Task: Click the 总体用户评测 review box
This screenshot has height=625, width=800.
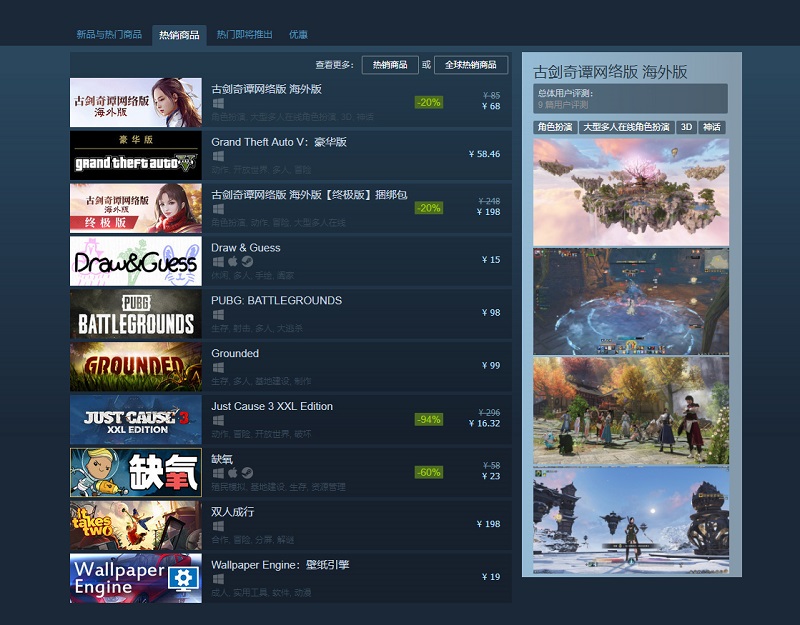Action: click(x=631, y=99)
